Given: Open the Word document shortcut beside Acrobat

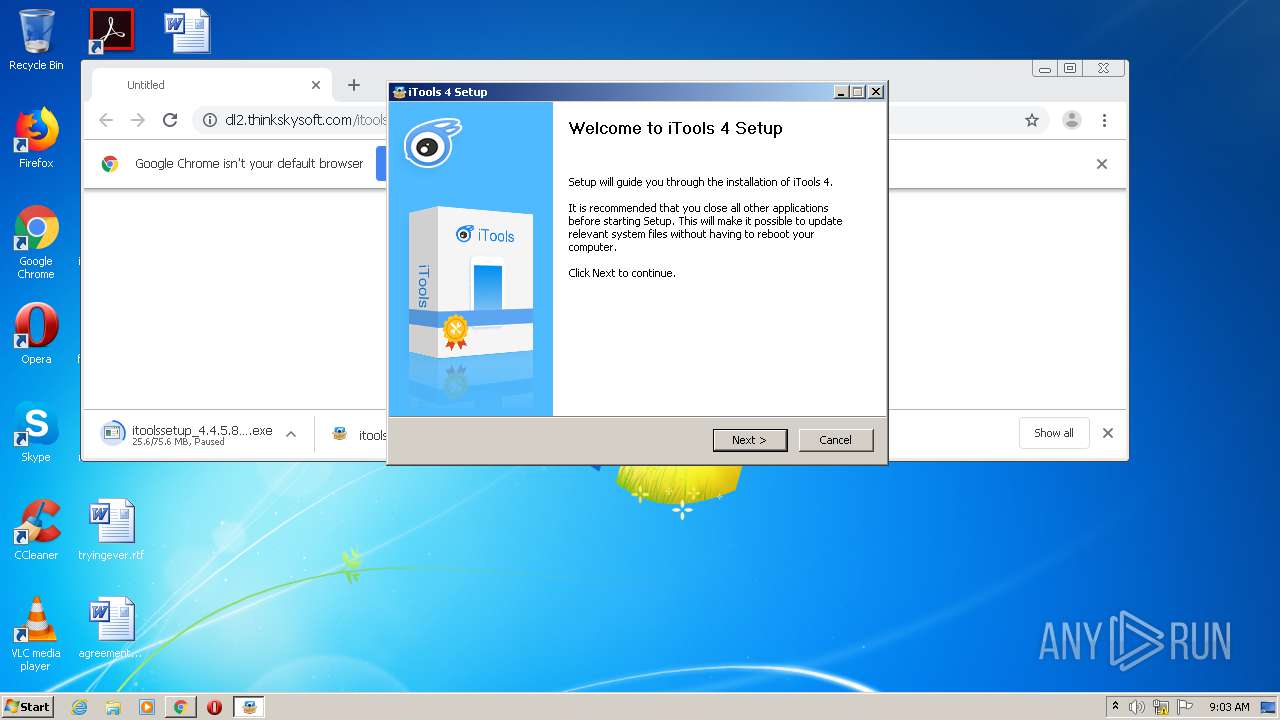Looking at the screenshot, I should click(188, 31).
